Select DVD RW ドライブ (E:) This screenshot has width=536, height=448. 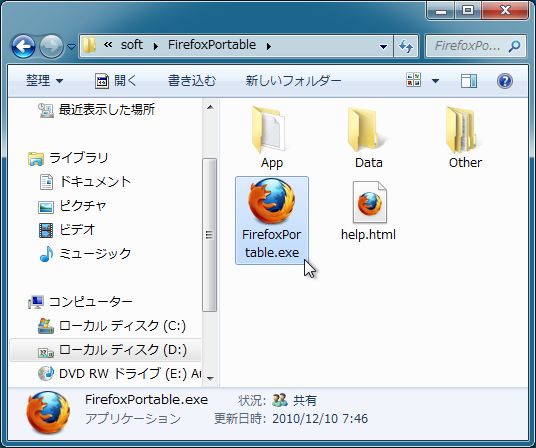(130, 374)
